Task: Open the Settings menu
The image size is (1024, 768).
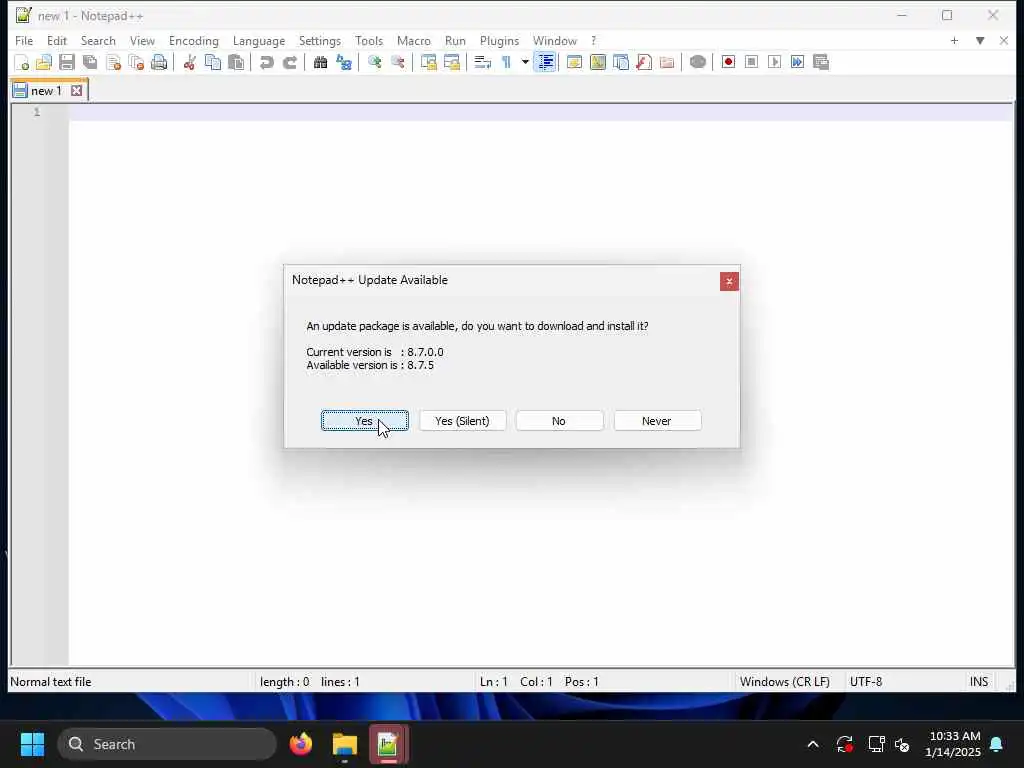Action: (319, 40)
